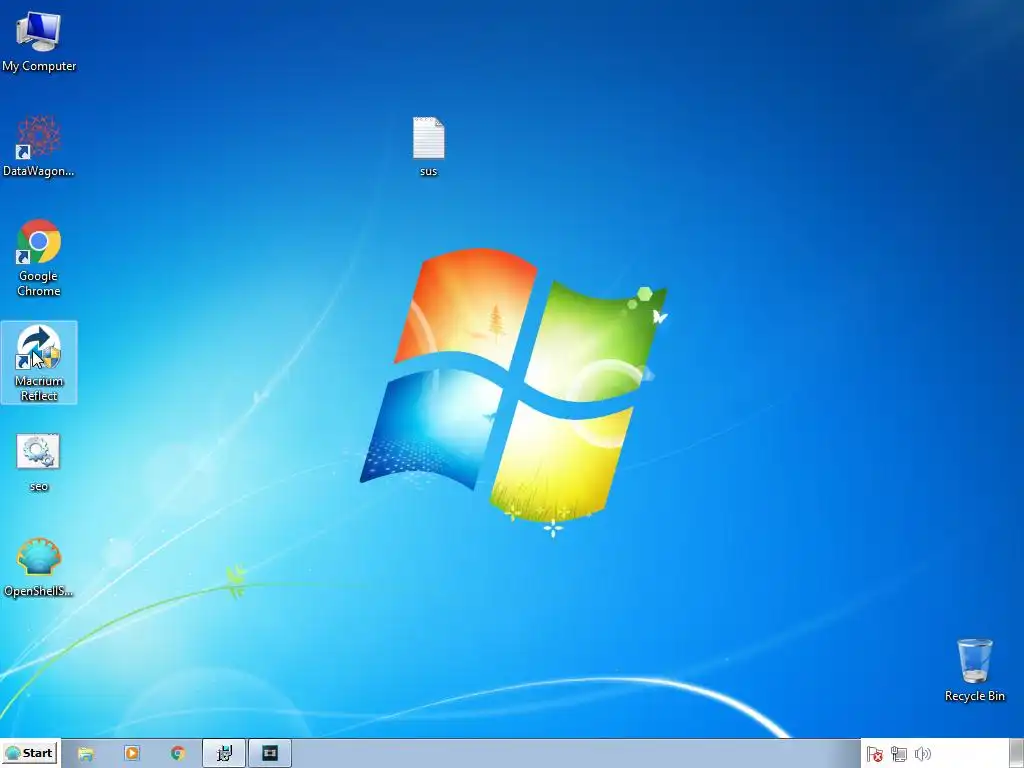Screen dimensions: 1024x768
Task: Open the volume speaker tray icon
Action: [923, 754]
